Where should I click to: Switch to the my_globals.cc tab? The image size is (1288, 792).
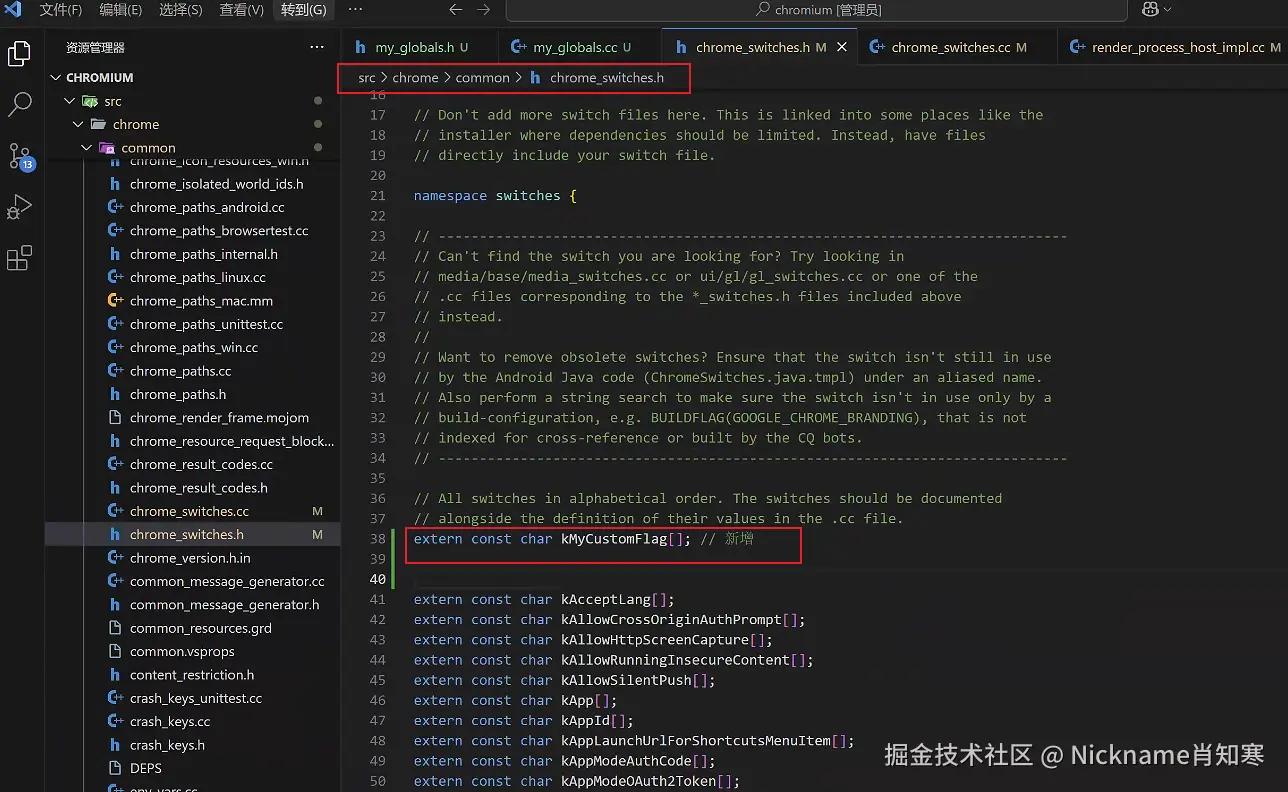click(x=579, y=47)
